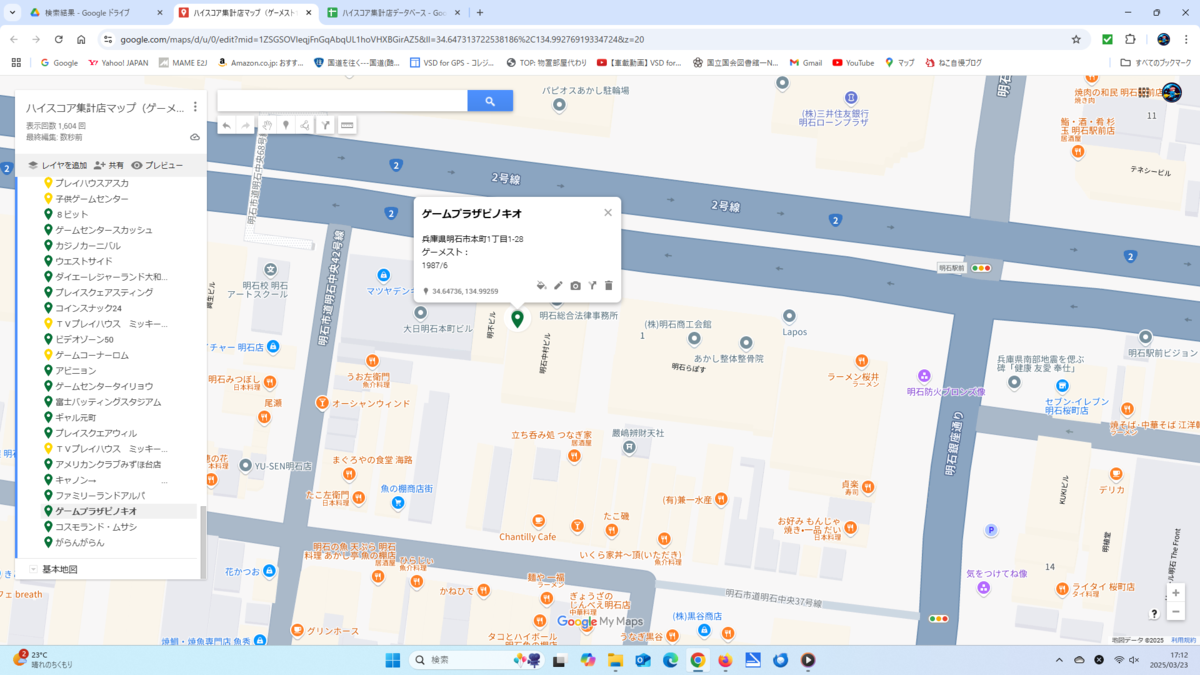1200x675 pixels.
Task: Click the マツヤデンキ shop marker on map
Action: pyautogui.click(x=383, y=276)
